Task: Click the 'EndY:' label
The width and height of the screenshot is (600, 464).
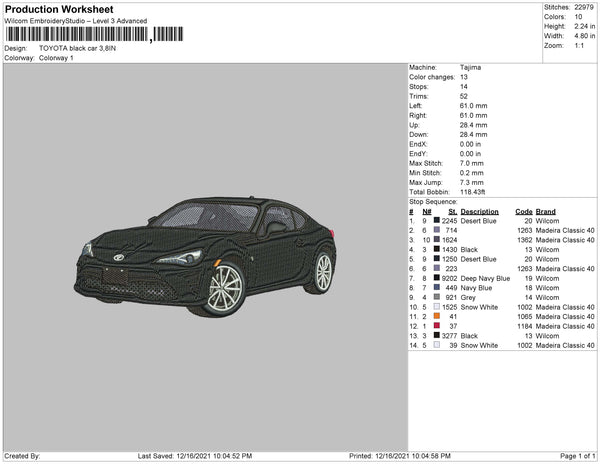Action: click(418, 154)
